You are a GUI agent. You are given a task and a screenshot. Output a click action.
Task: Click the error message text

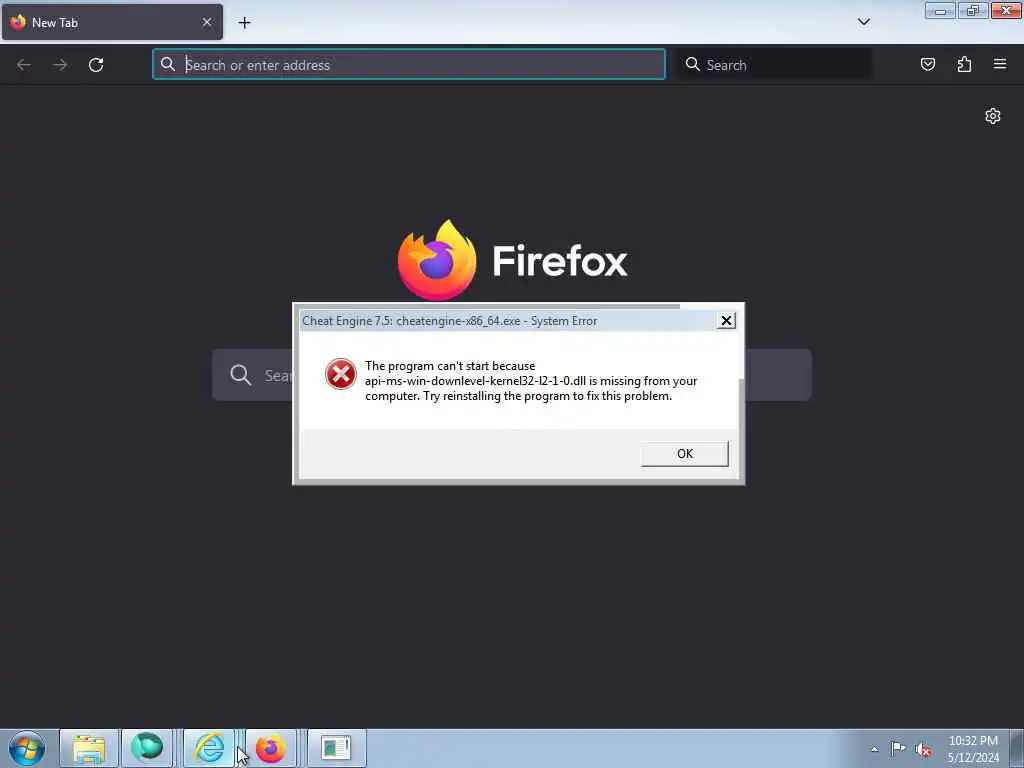(x=531, y=381)
